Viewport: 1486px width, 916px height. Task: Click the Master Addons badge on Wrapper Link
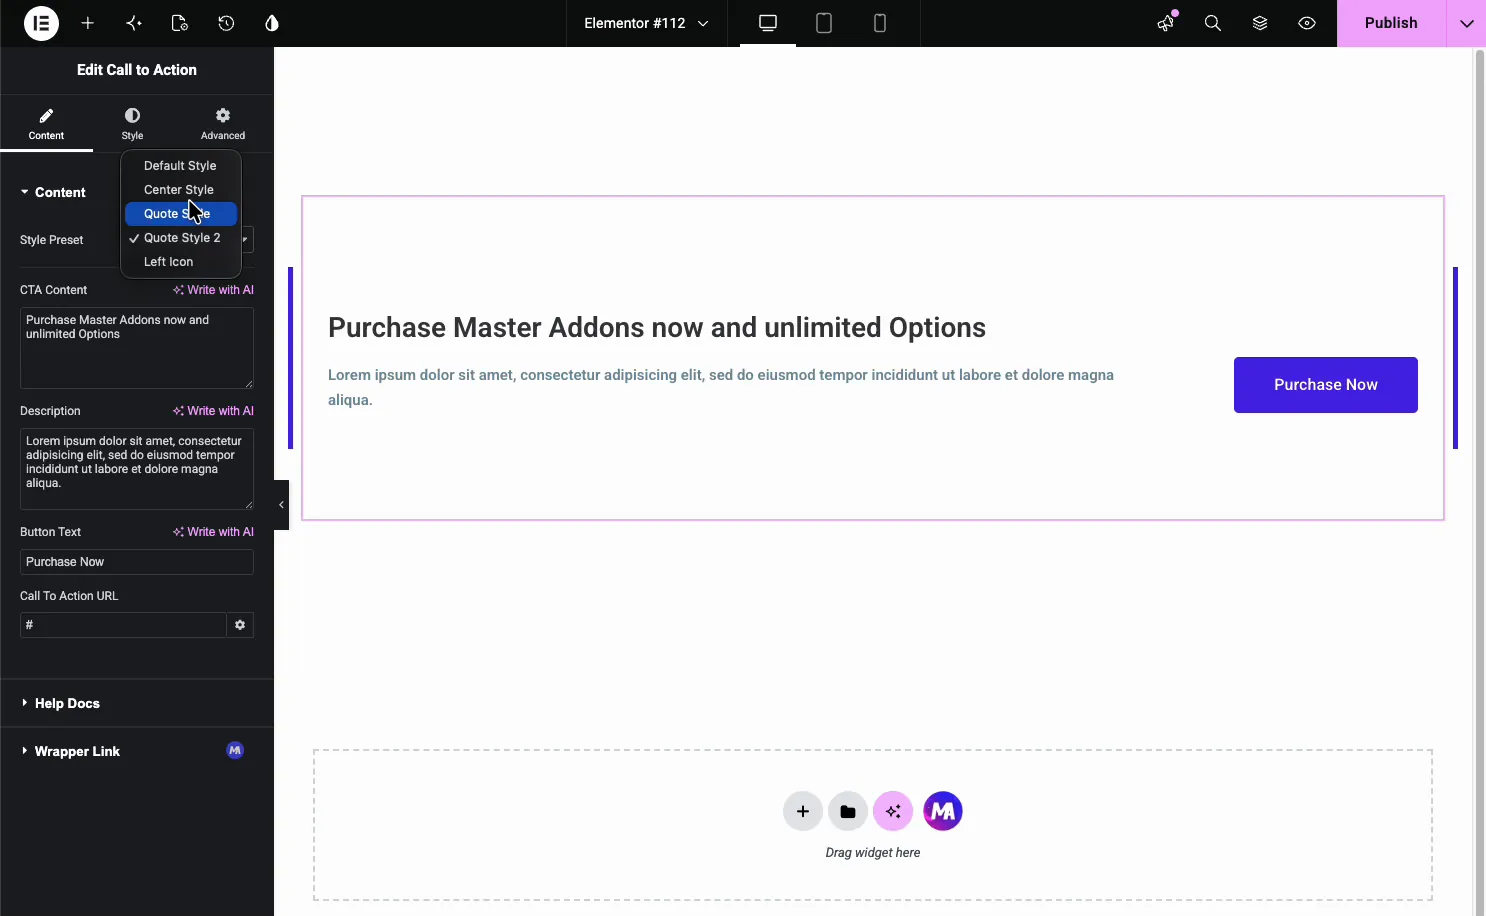235,751
